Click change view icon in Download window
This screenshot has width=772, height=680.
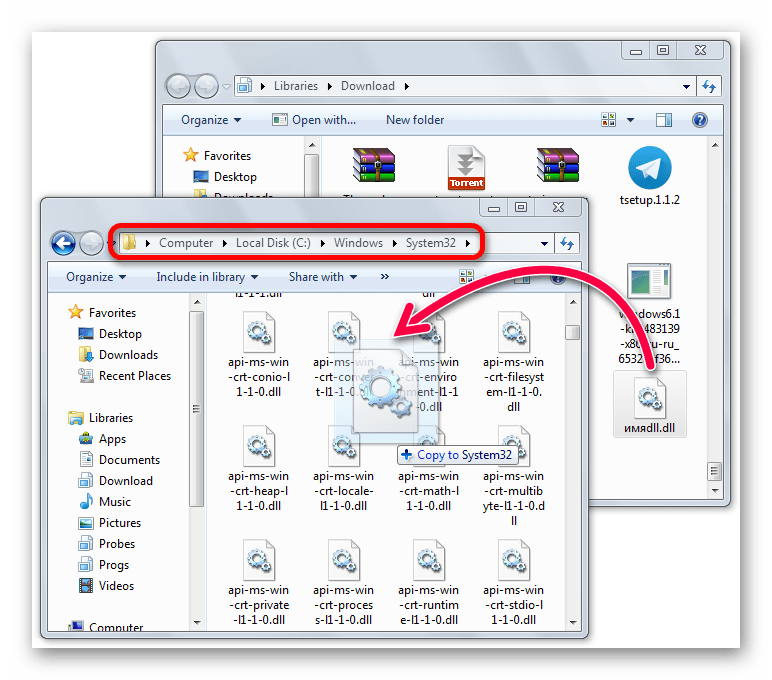click(609, 120)
